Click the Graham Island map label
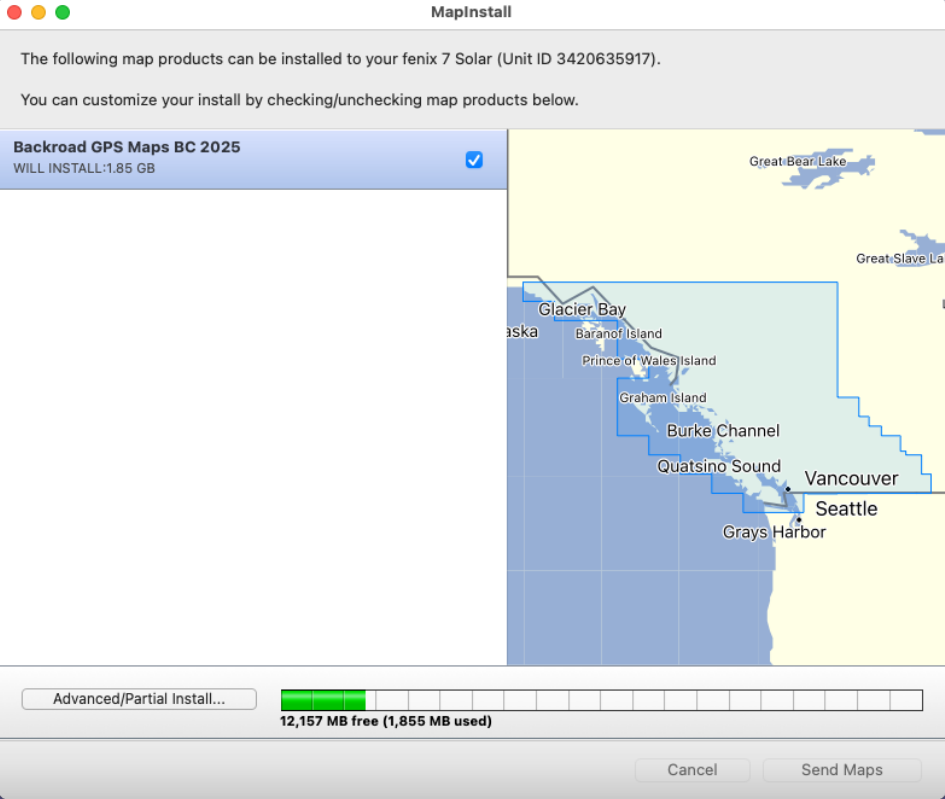This screenshot has width=945, height=799. click(x=662, y=398)
